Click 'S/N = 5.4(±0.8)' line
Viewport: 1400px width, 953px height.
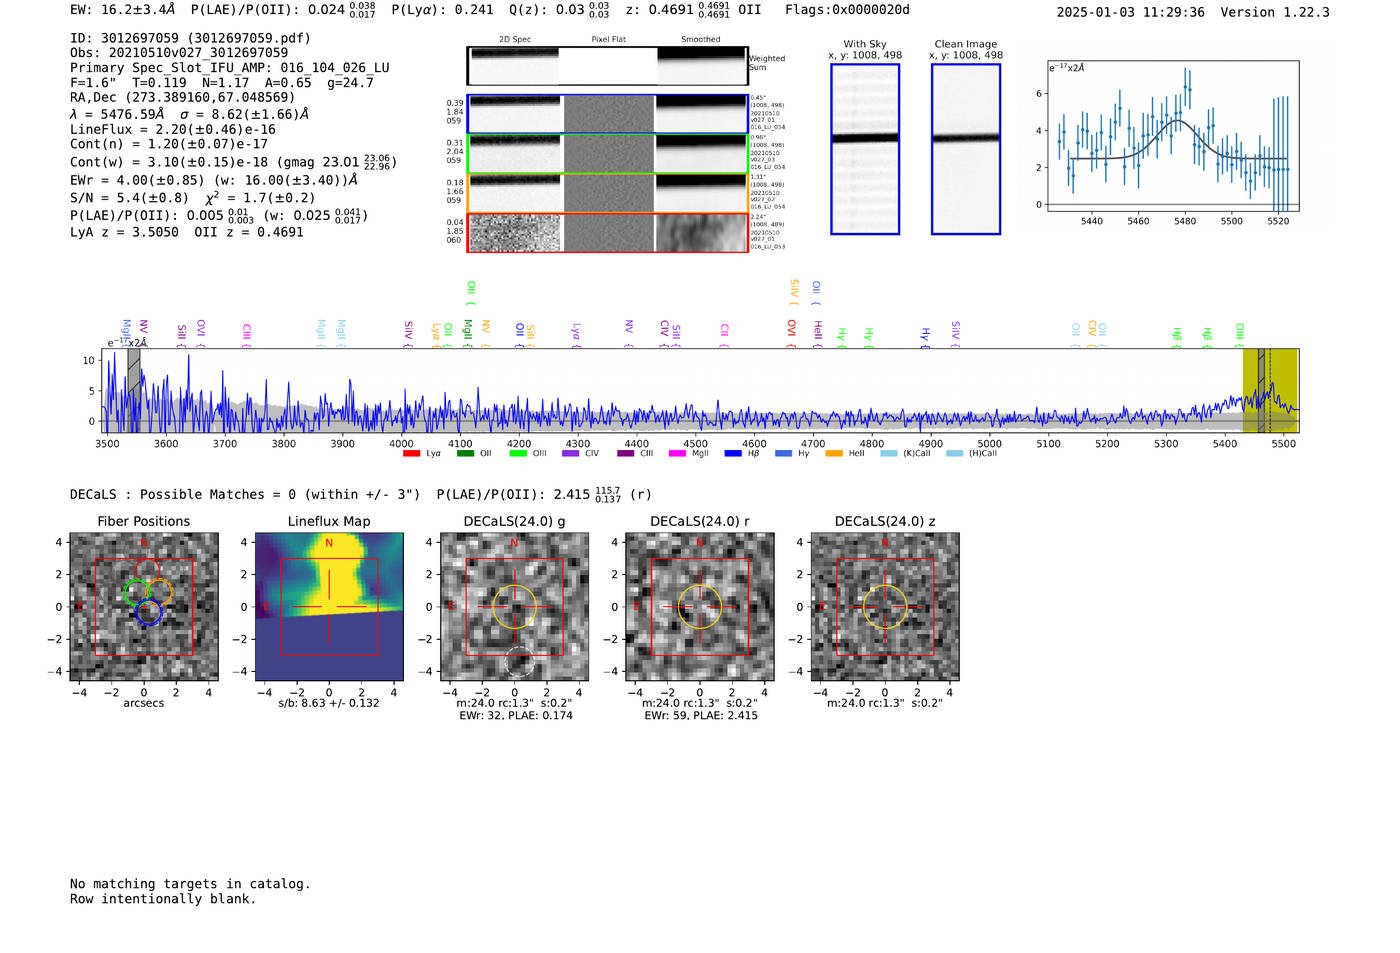(x=129, y=198)
